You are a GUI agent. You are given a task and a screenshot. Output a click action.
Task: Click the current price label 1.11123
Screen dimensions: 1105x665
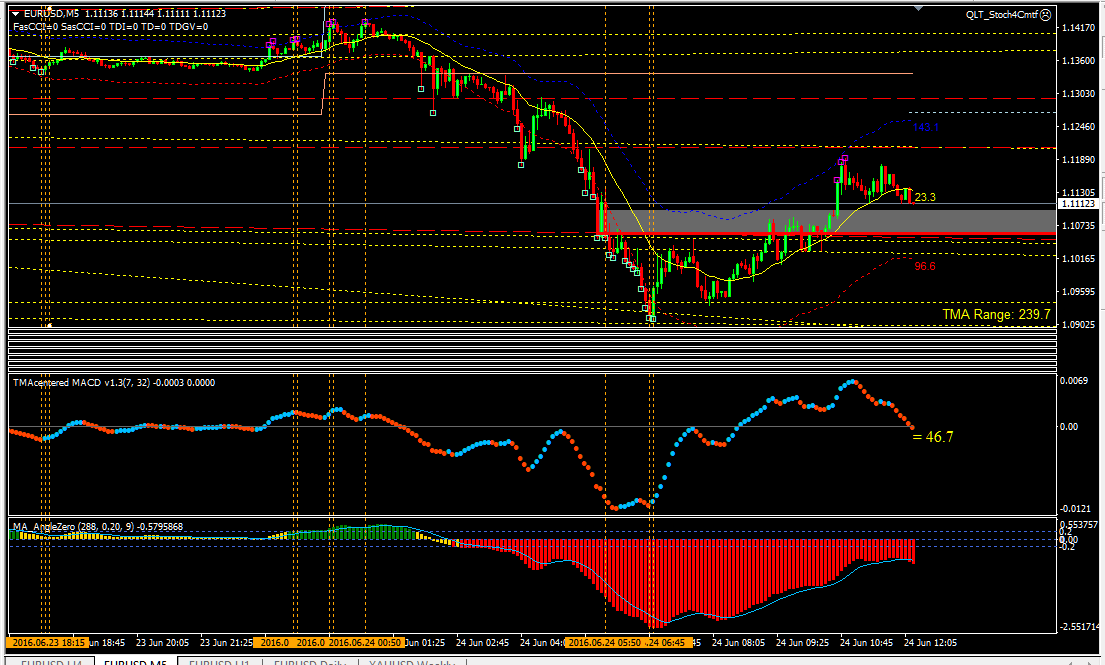1078,204
